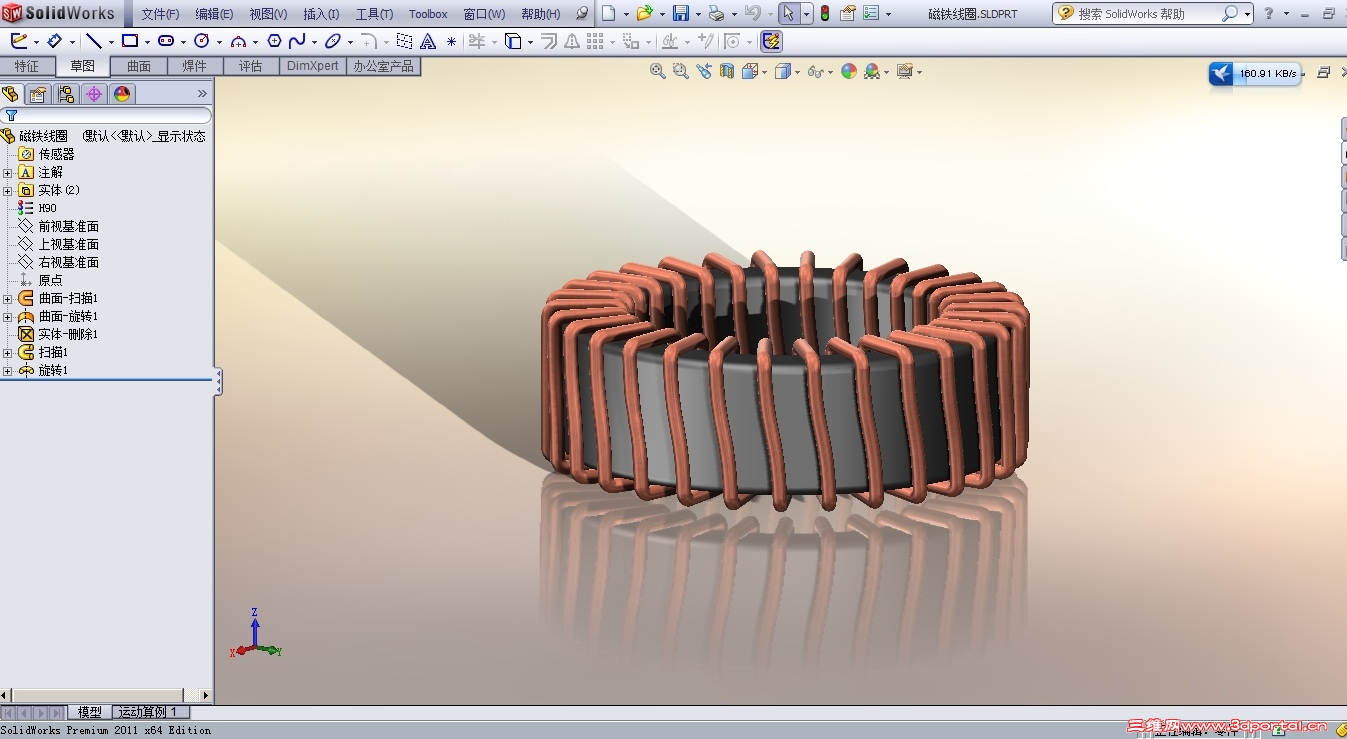Screen dimensions: 1347x739
Task: Open the View Settings dropdown arrow
Action: pos(919,72)
